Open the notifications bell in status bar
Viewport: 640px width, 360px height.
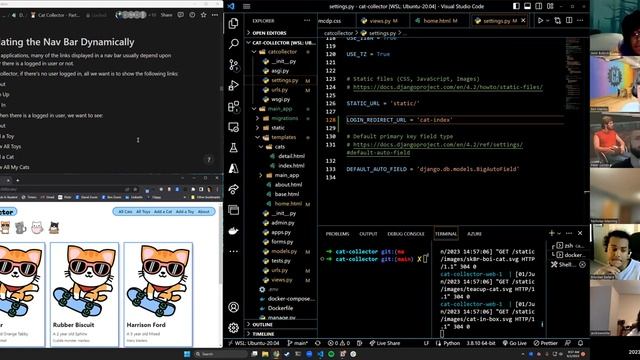point(580,343)
